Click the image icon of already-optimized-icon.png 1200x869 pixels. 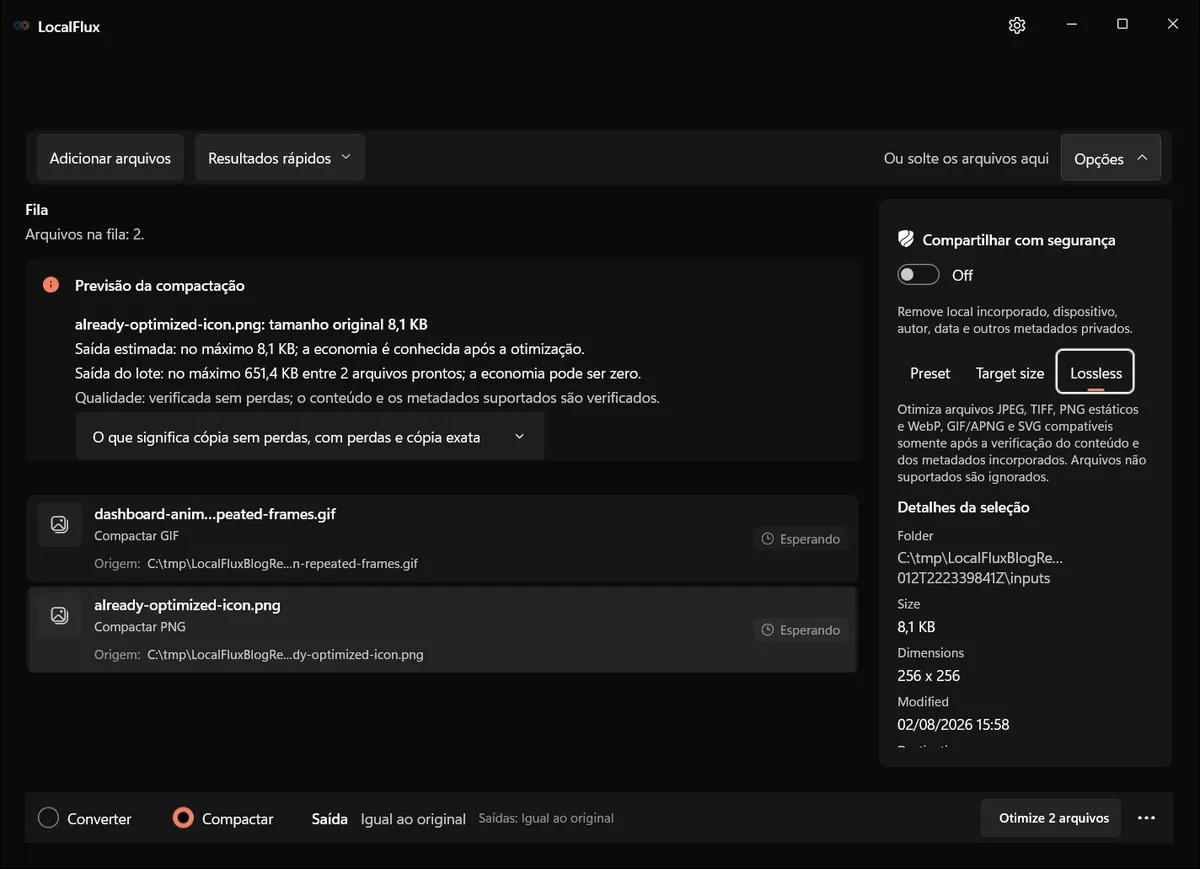(59, 615)
